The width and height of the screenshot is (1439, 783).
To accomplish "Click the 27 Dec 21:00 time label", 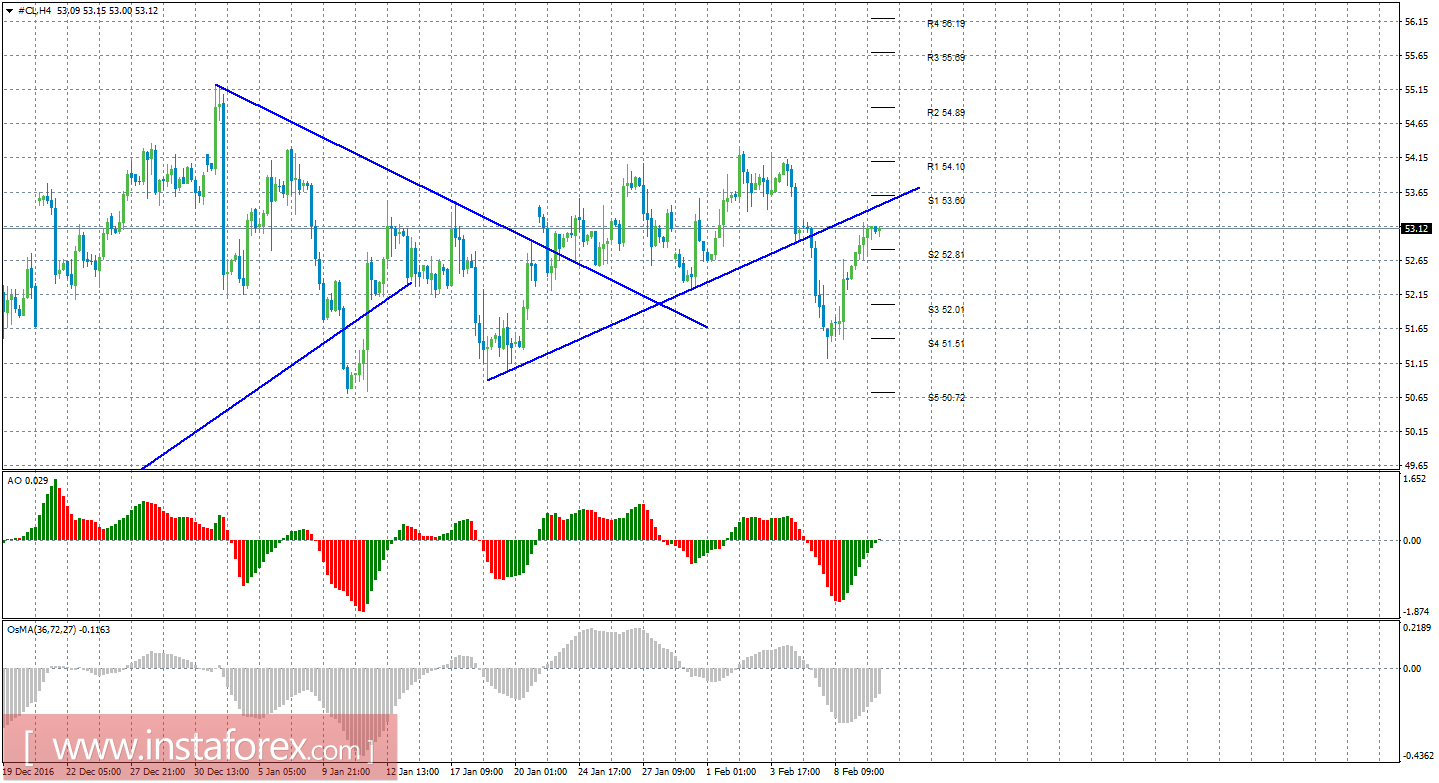I will (155, 772).
